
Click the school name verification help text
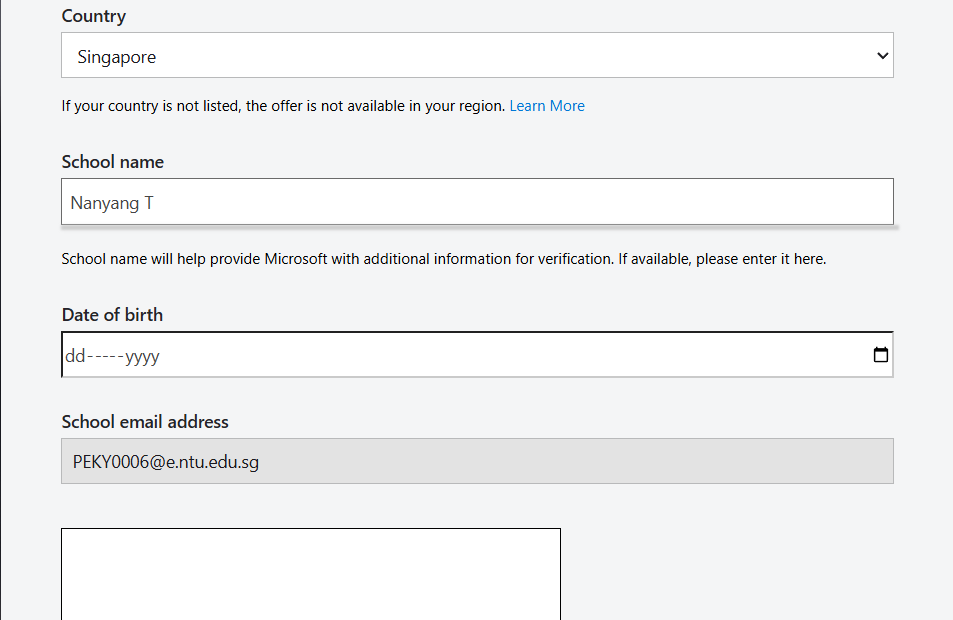tap(444, 259)
